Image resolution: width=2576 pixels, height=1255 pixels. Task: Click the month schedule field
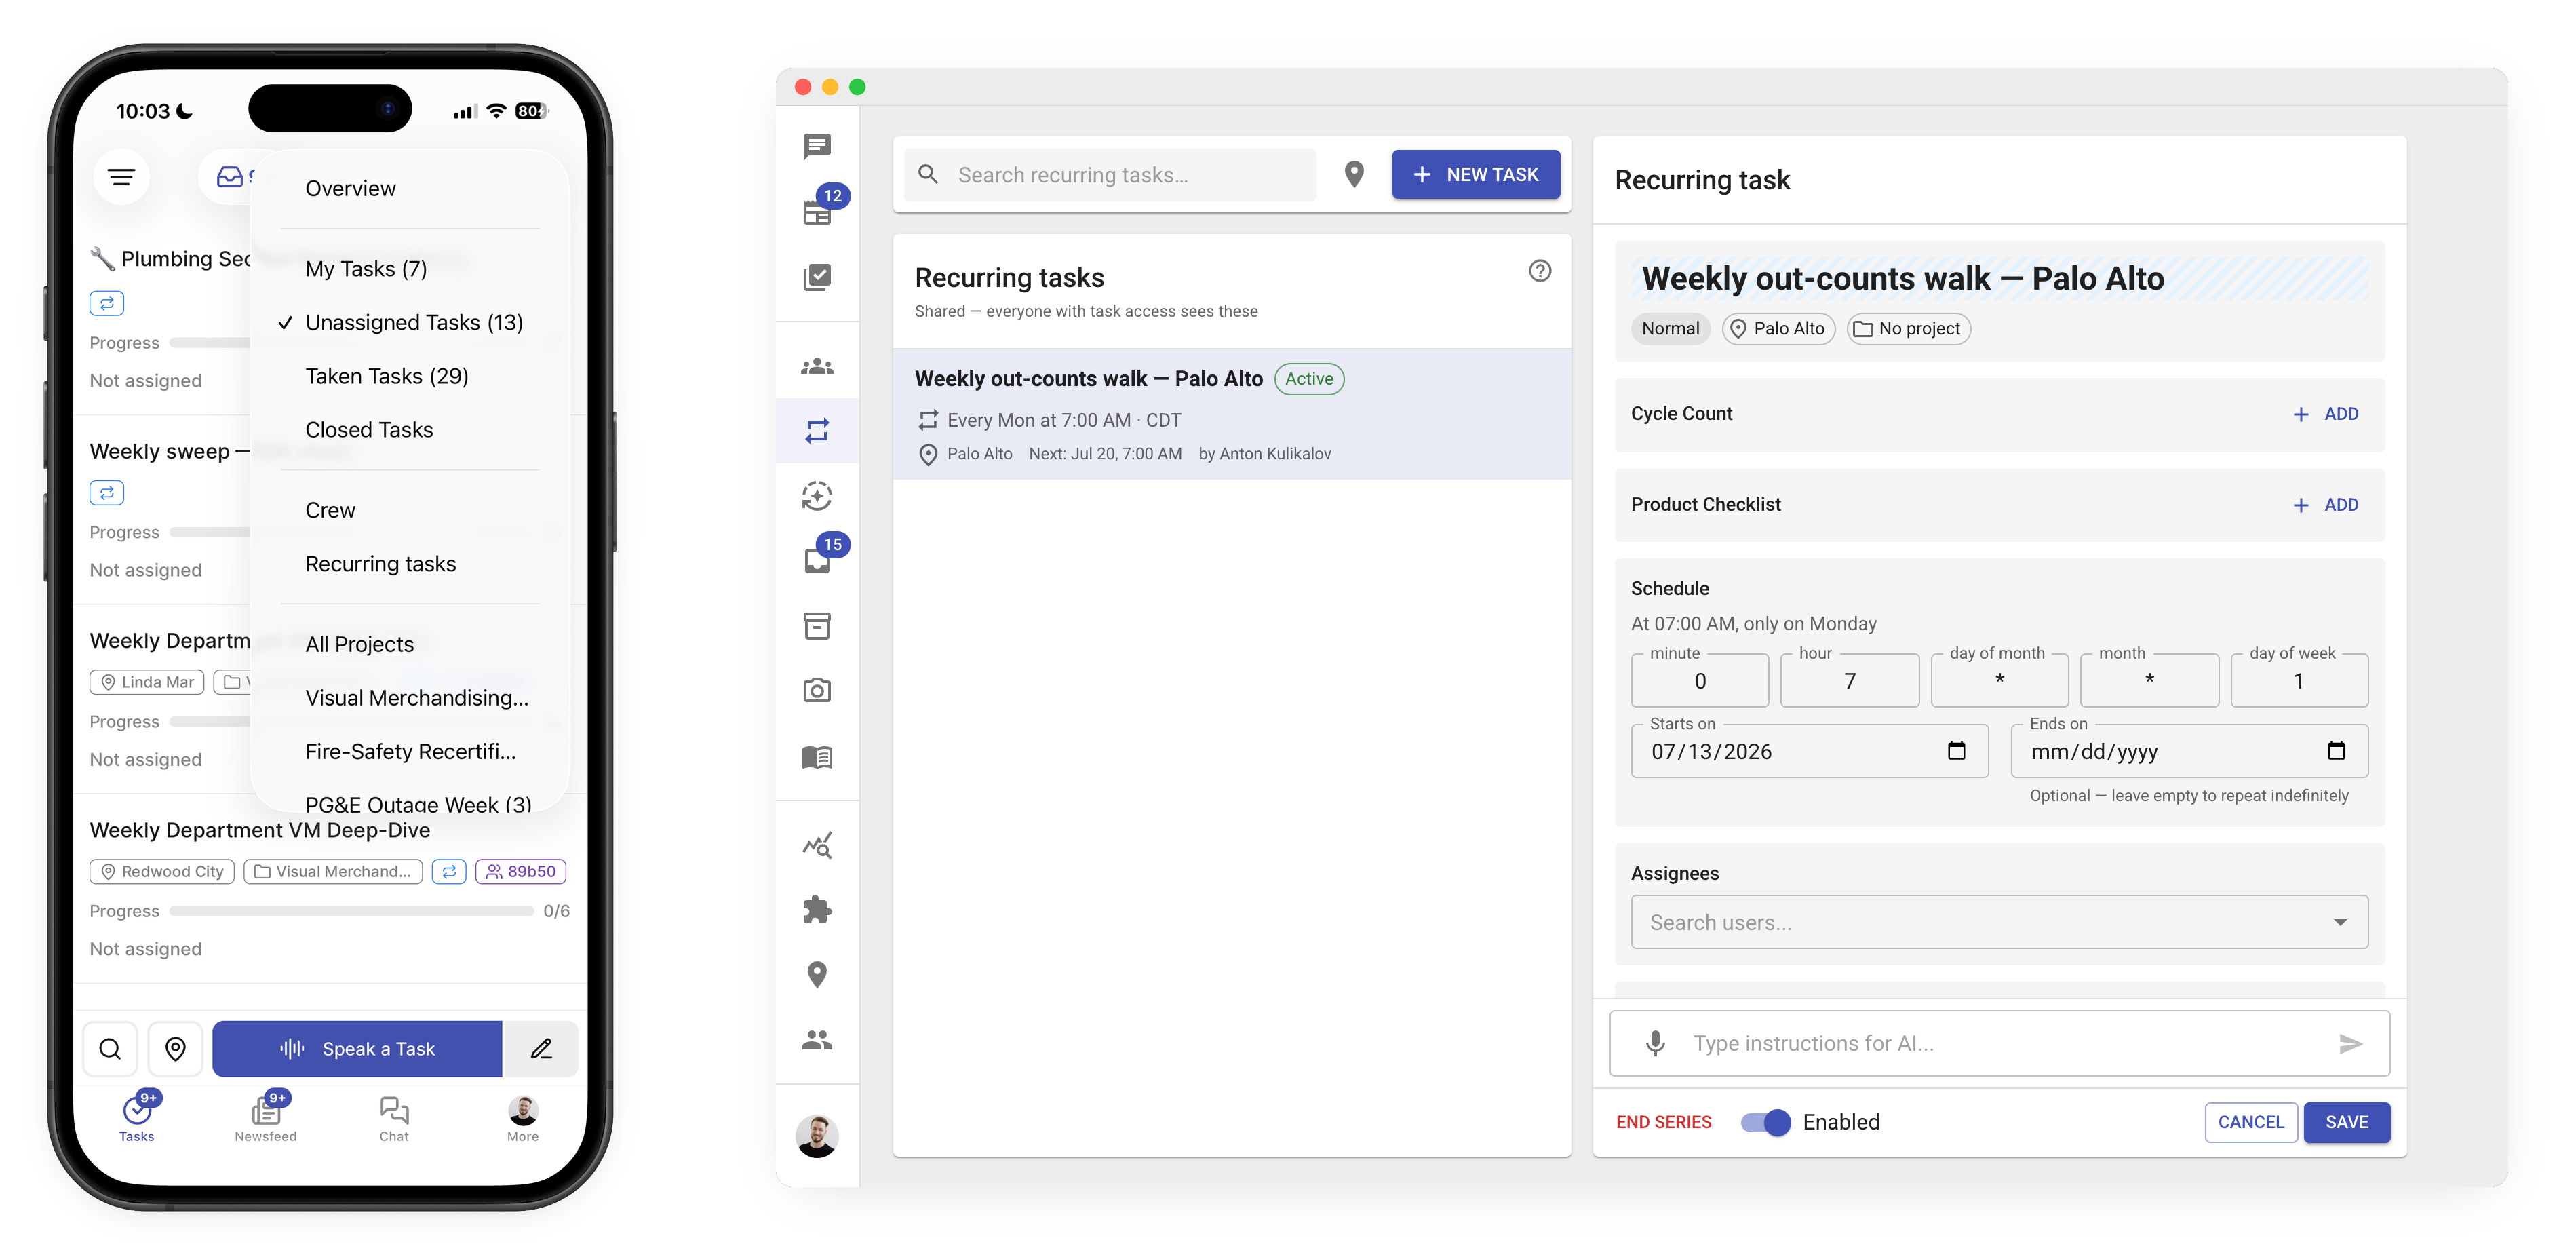(2149, 681)
